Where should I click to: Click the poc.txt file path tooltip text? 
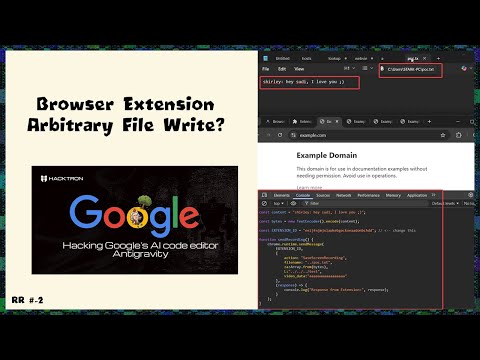coord(411,69)
